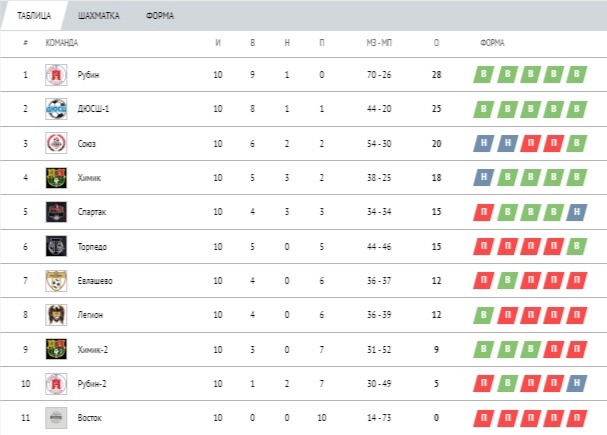Select the Таблица tab
The height and width of the screenshot is (435, 607).
34,15
